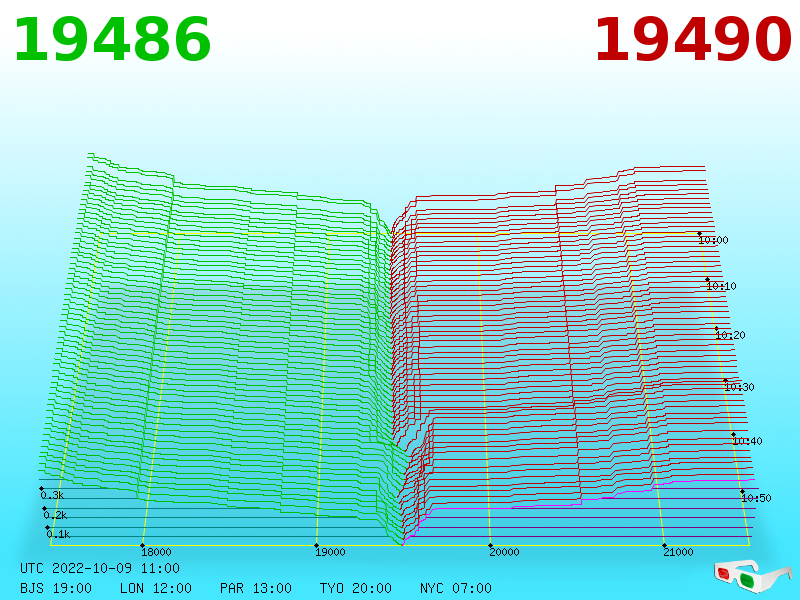Click the PAR 13:00 time label
Viewport: 800px width, 600px height.
click(256, 588)
